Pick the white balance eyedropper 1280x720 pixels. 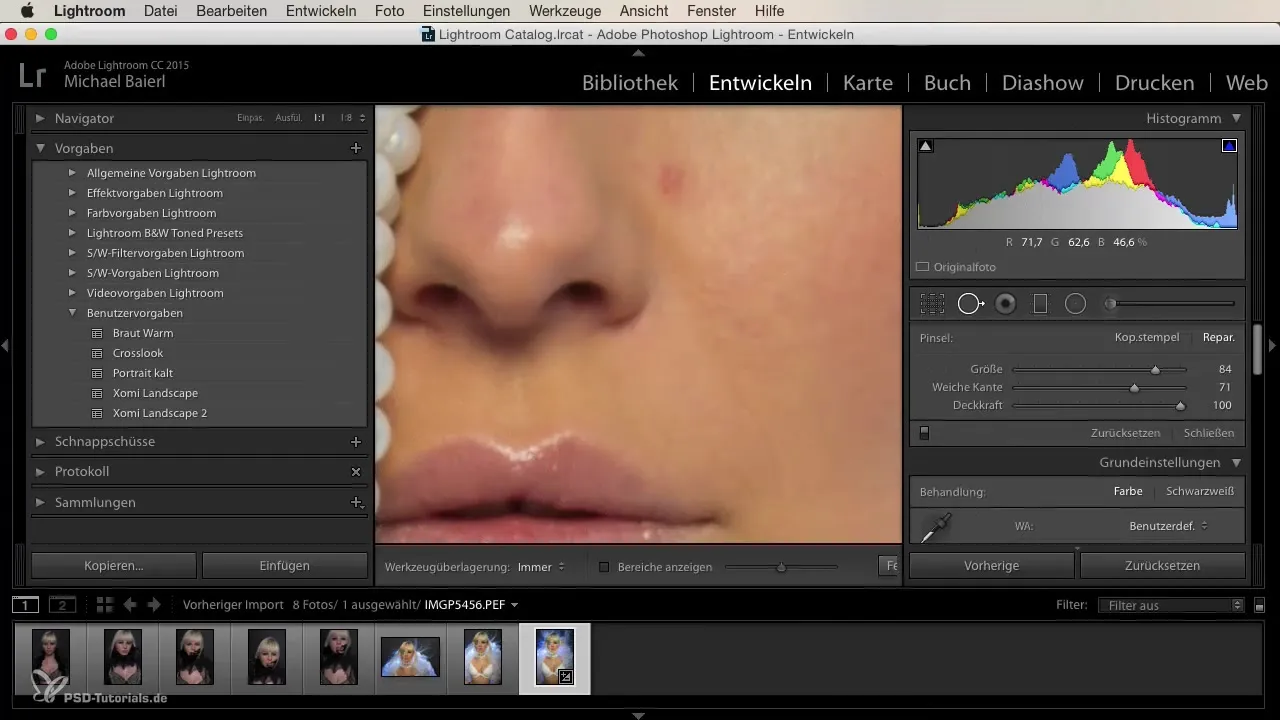point(935,527)
